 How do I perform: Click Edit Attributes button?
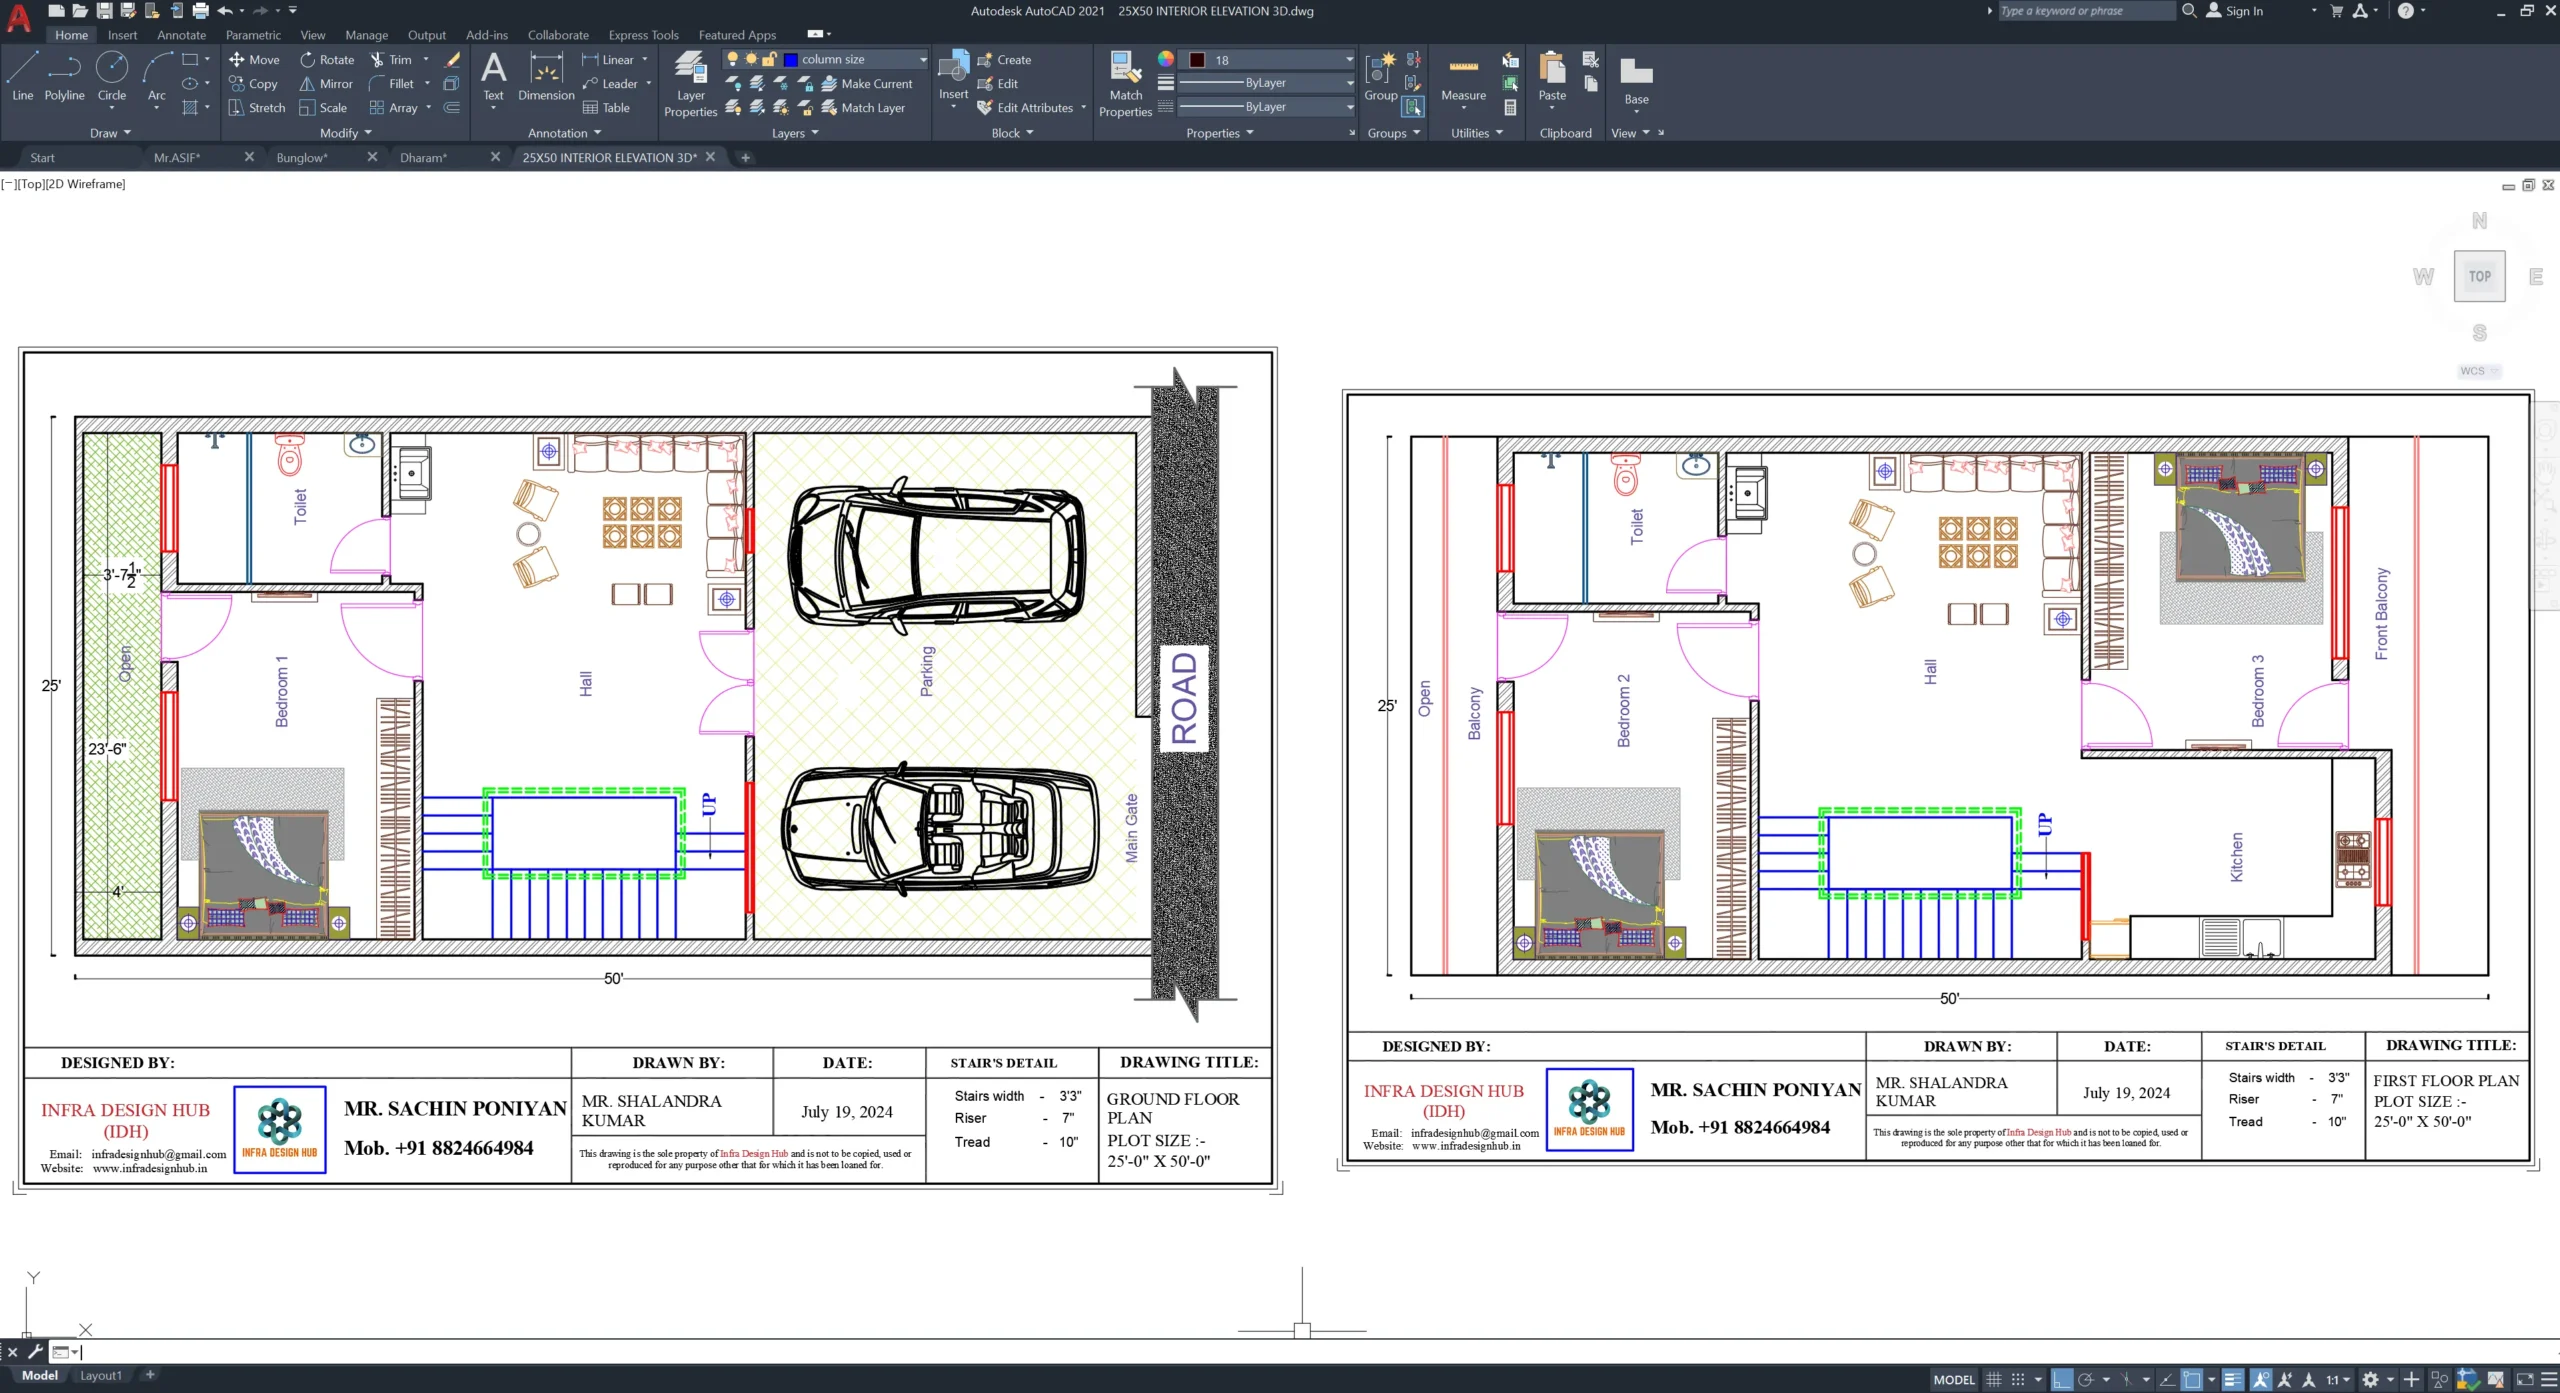coord(1025,108)
